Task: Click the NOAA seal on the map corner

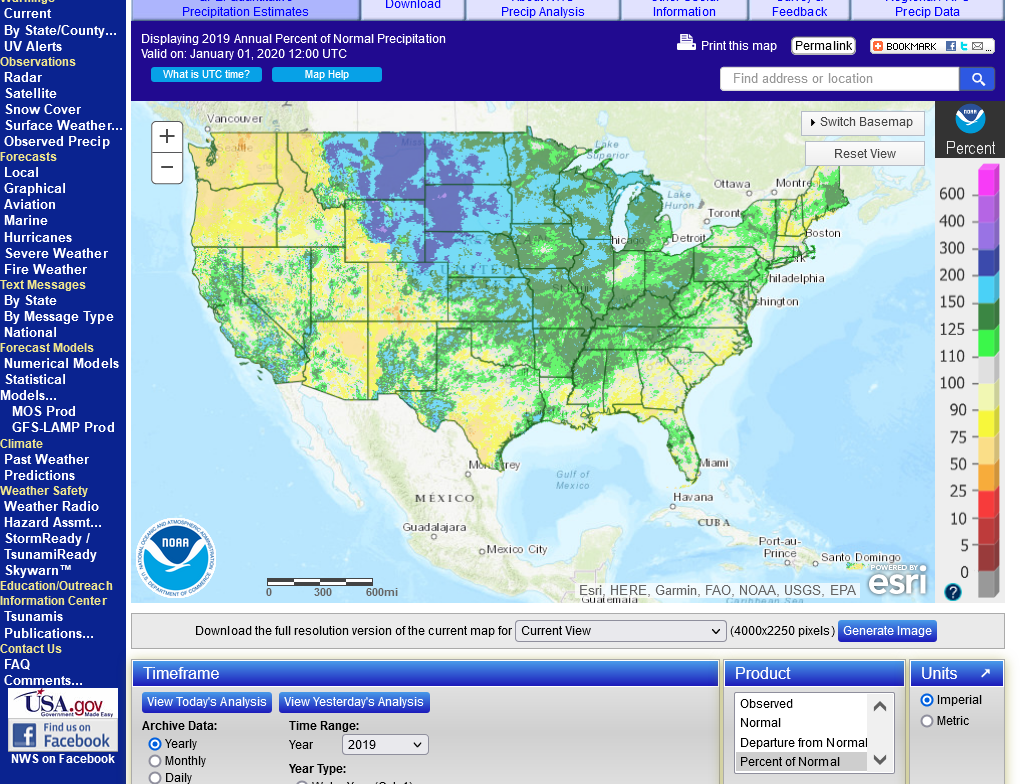Action: tap(176, 558)
